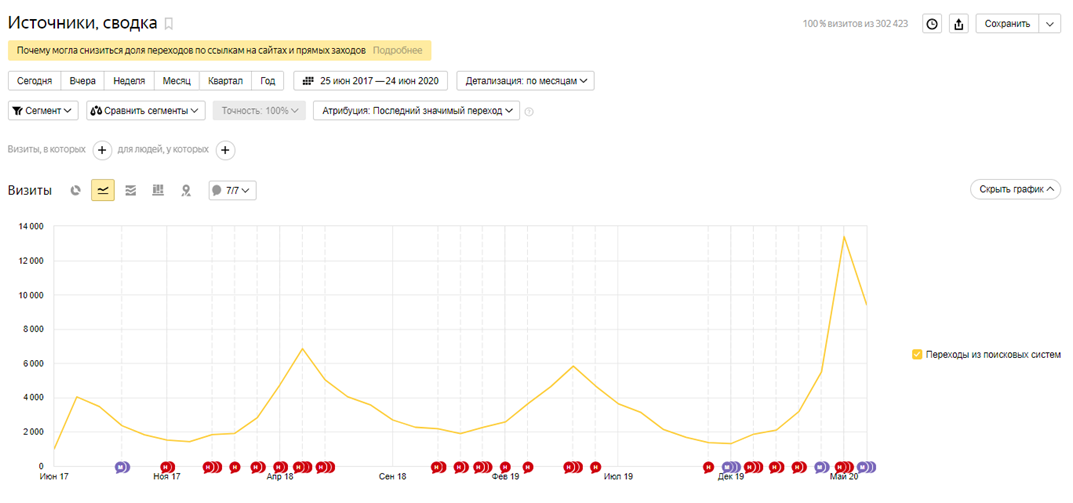The width and height of the screenshot is (1073, 503).
Task: Click the Источники, сводка title
Action: pos(83,23)
